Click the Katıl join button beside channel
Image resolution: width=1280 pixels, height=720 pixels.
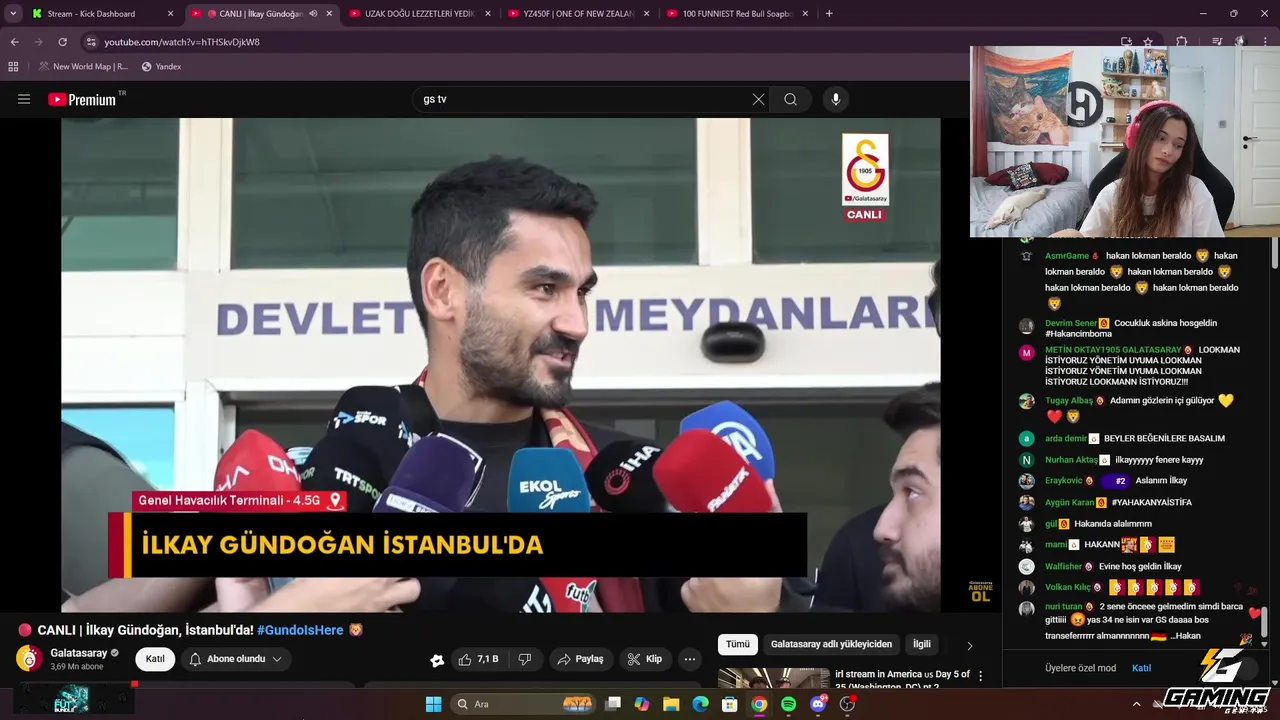[155, 659]
